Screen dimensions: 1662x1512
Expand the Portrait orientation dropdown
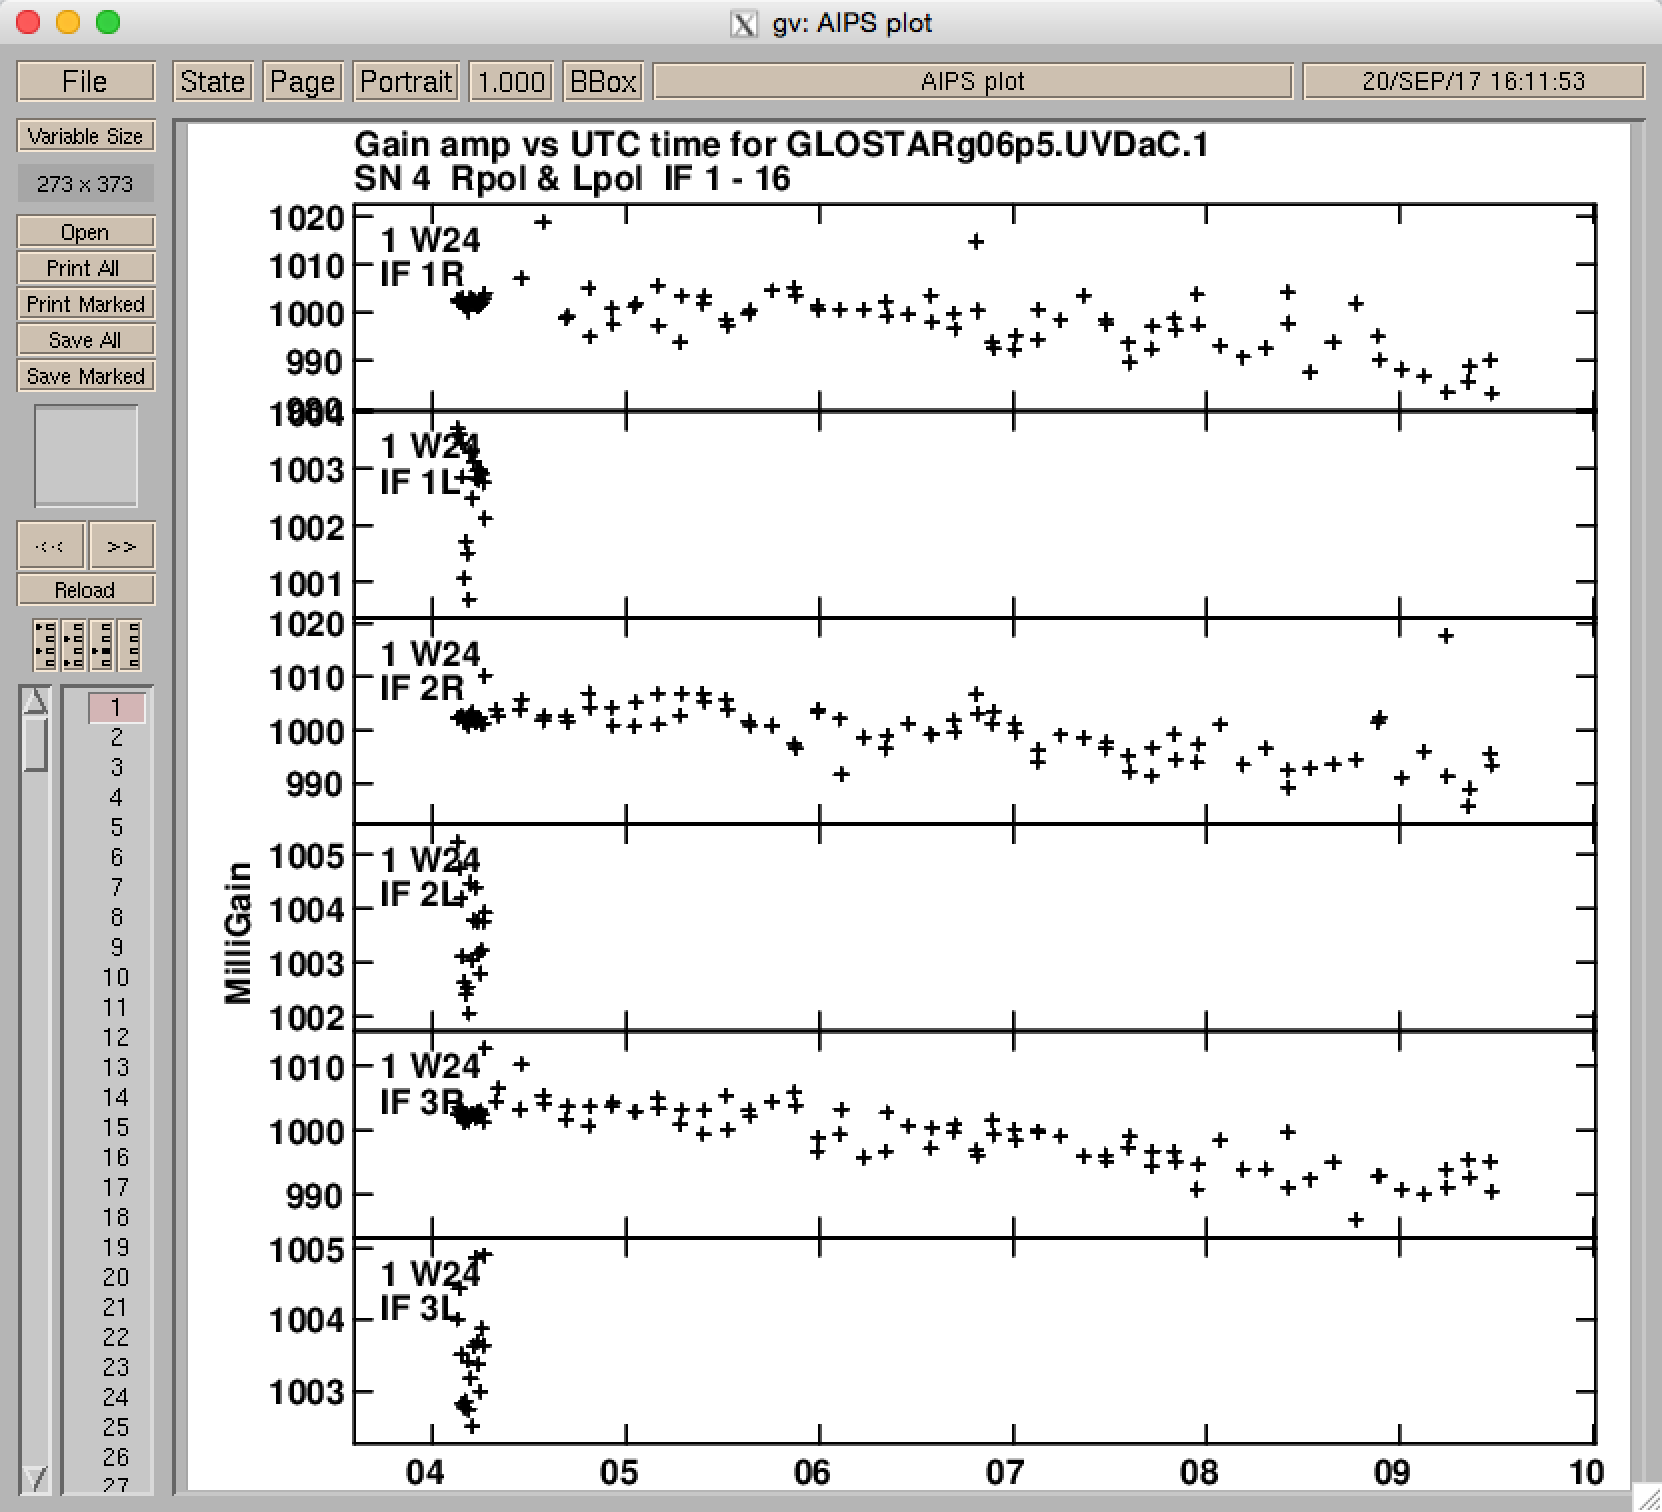click(x=405, y=81)
